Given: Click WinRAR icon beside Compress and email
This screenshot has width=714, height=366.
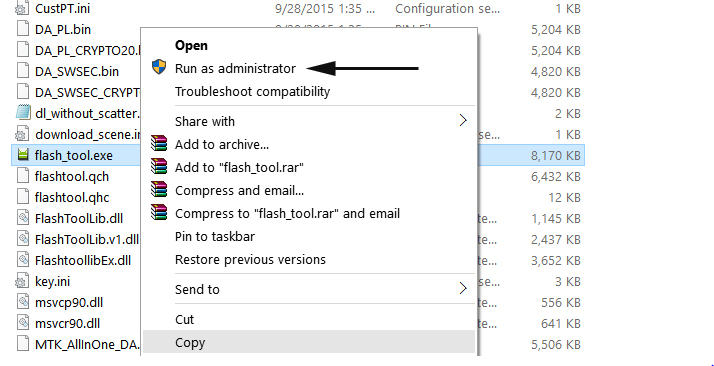Looking at the screenshot, I should point(159,189).
